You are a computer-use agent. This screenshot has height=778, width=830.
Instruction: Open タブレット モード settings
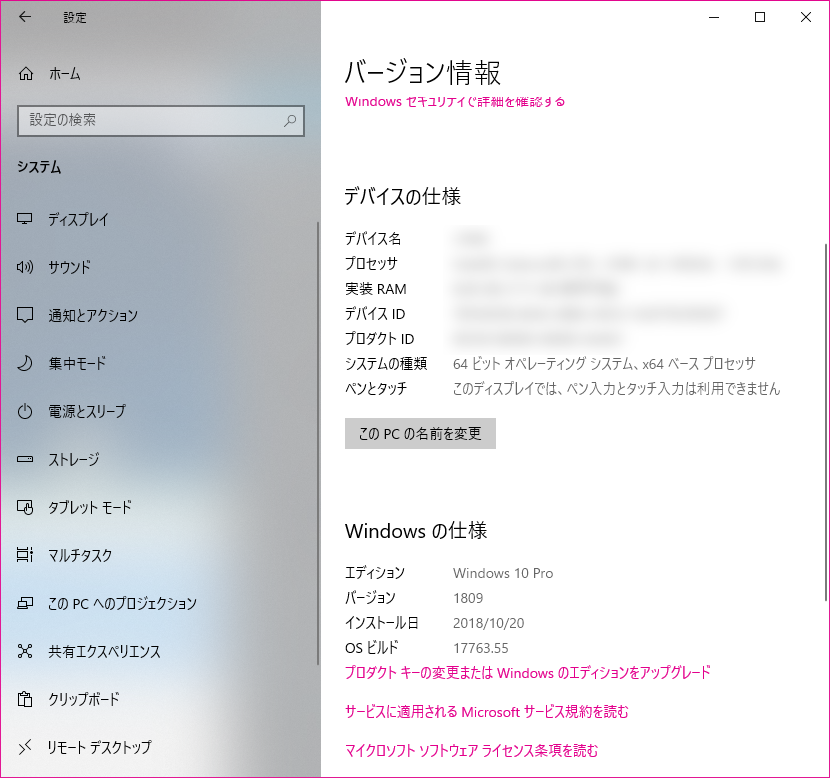(x=90, y=507)
